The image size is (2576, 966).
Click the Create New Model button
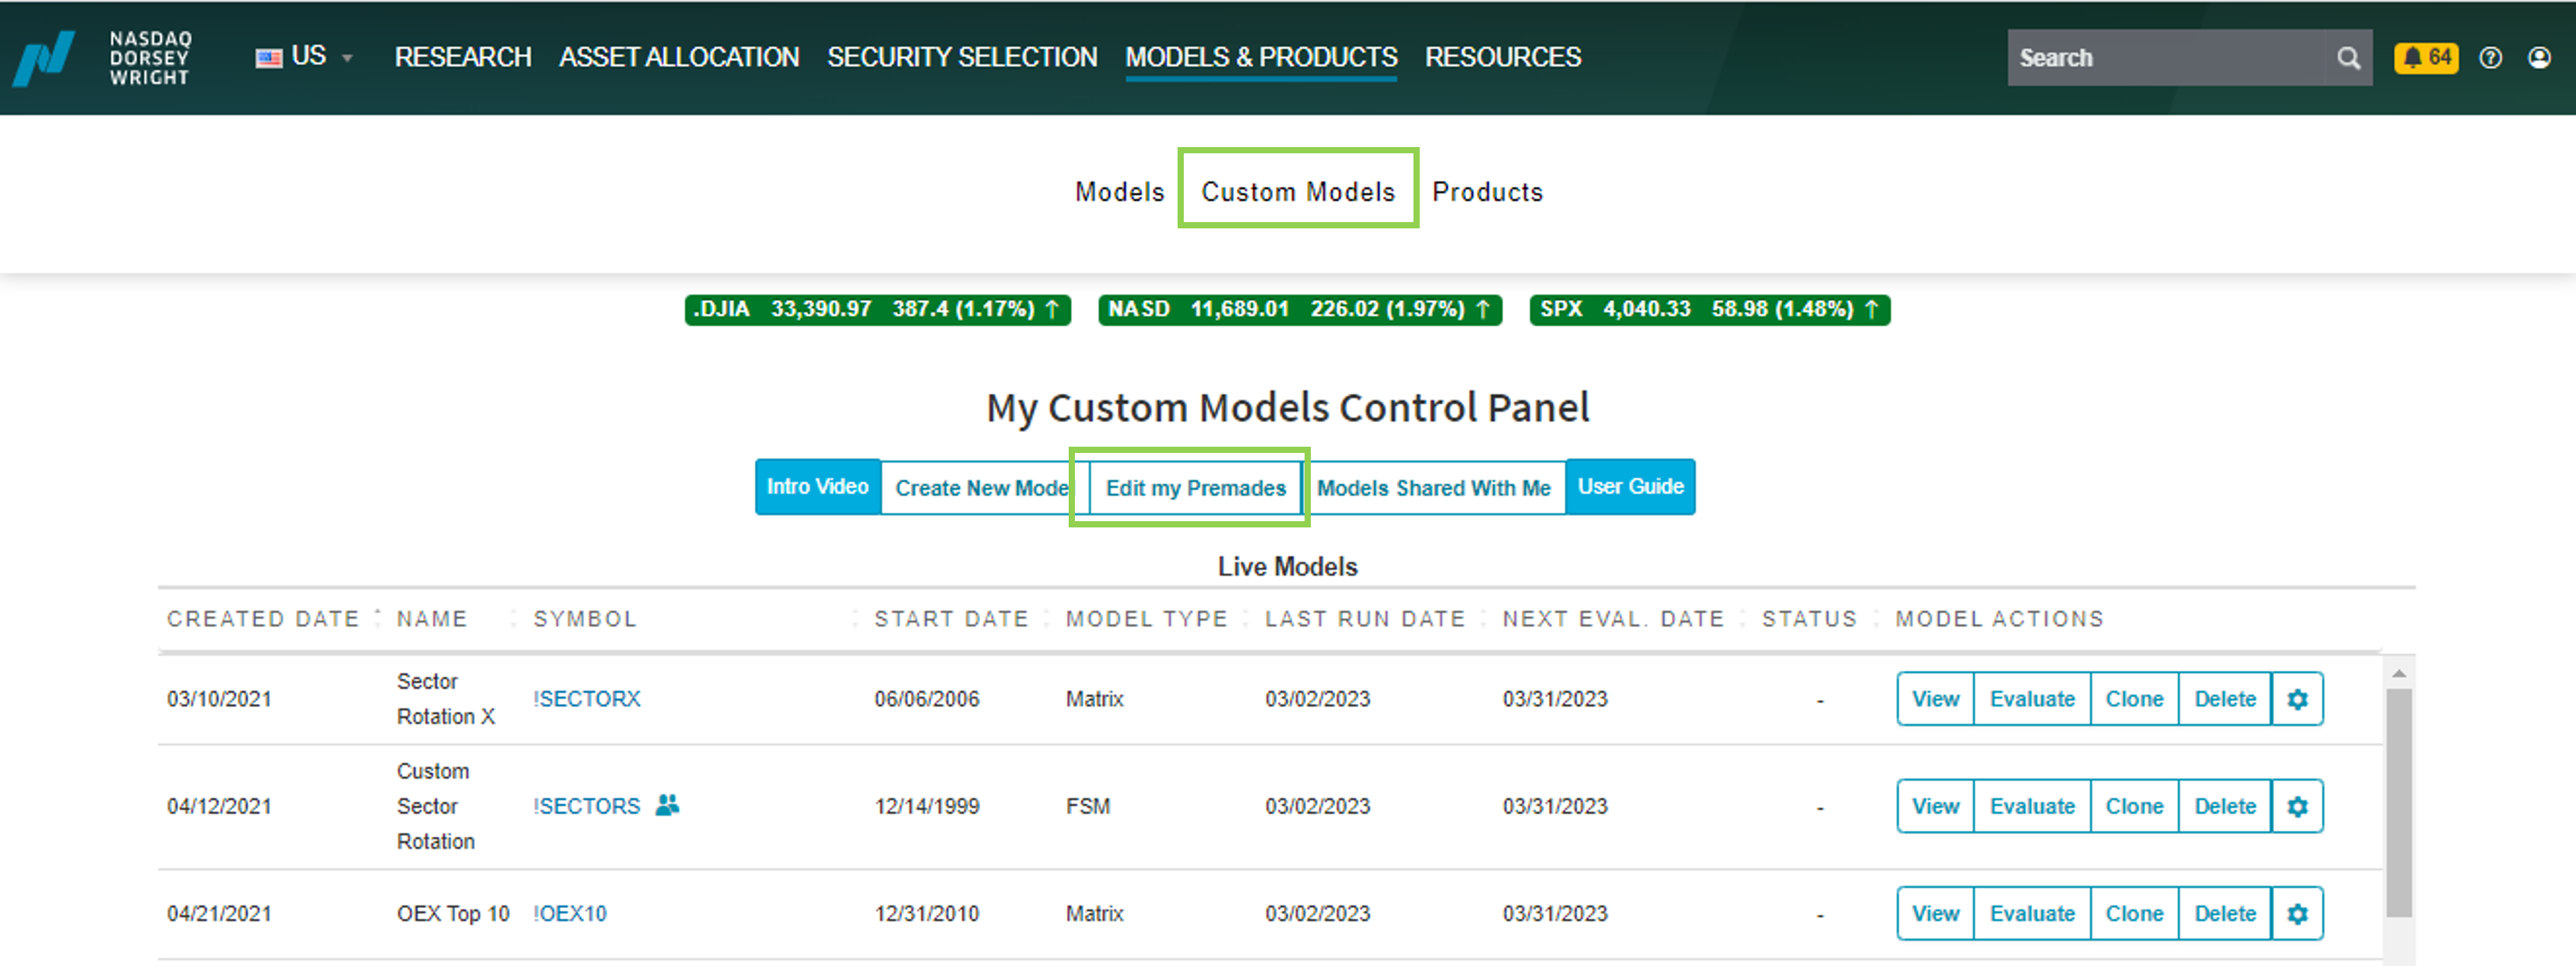click(981, 488)
